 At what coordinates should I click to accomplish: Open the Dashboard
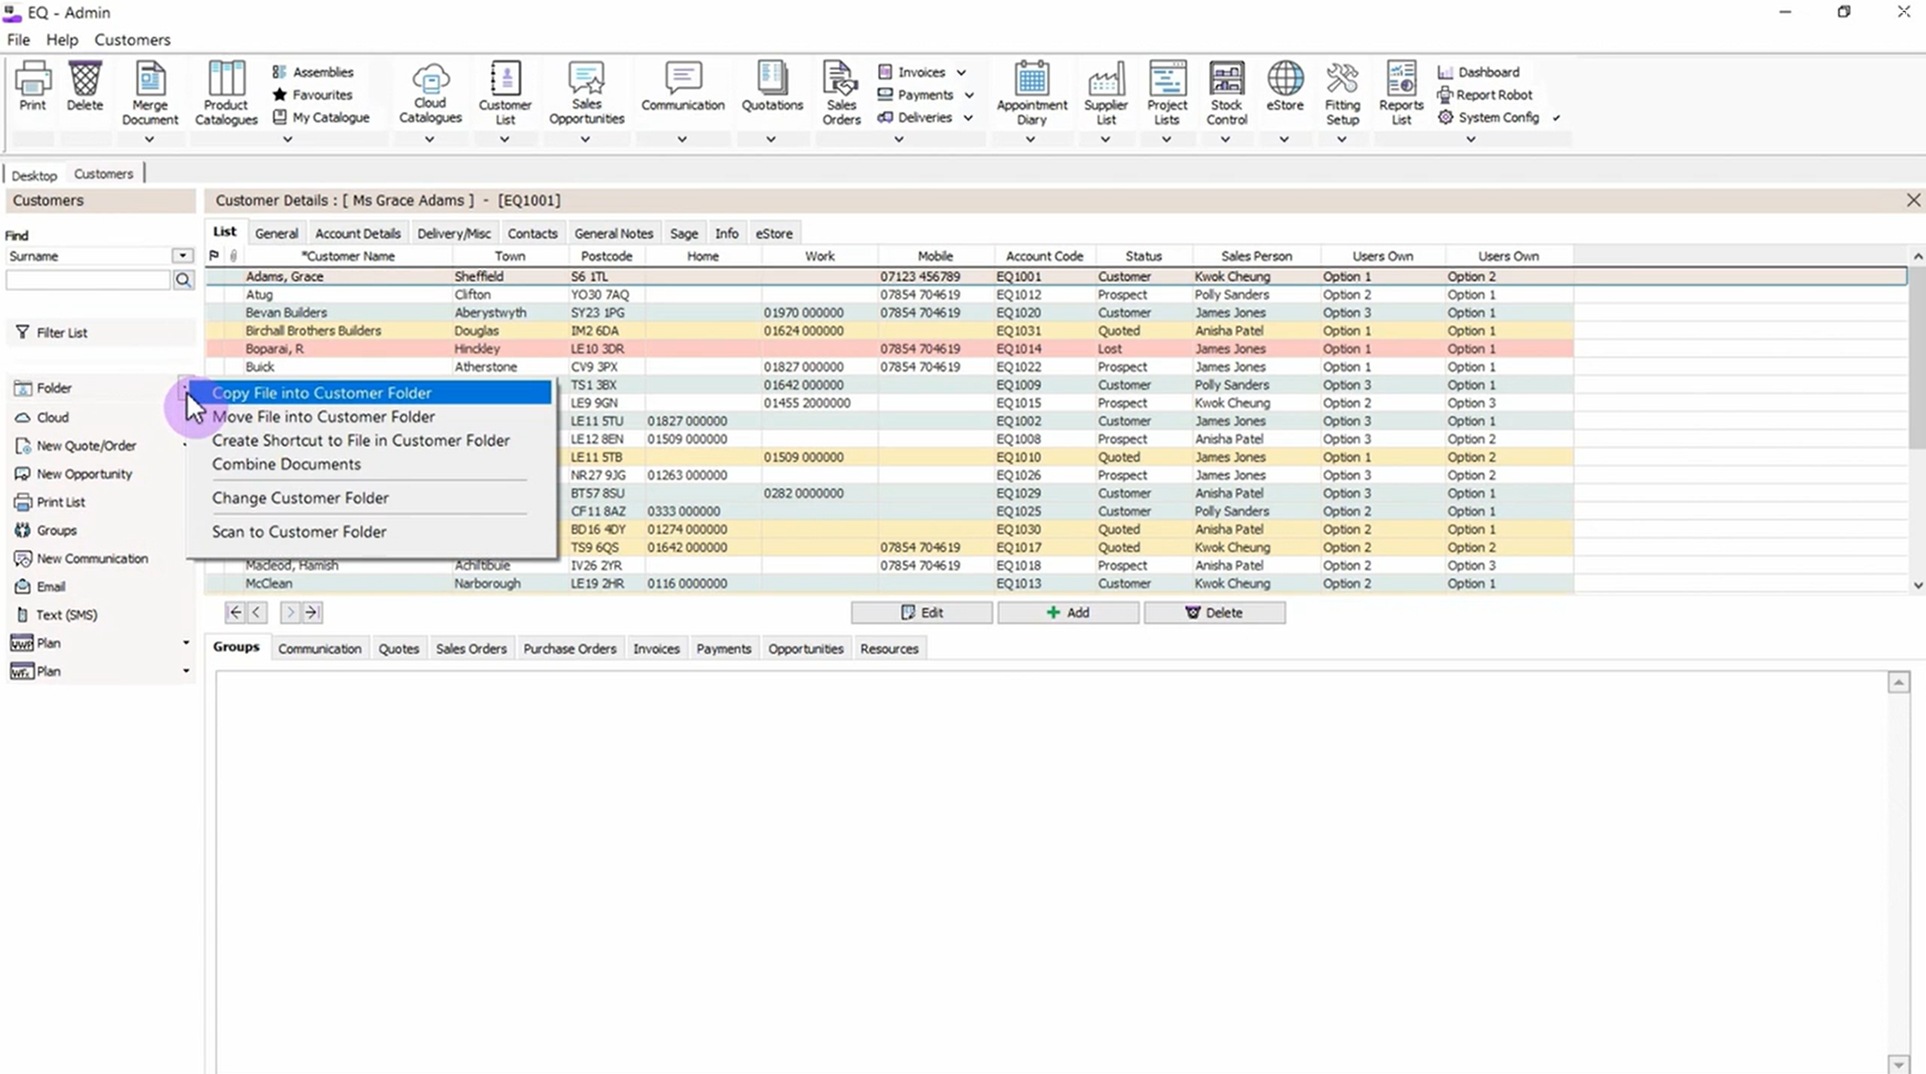pos(1478,72)
